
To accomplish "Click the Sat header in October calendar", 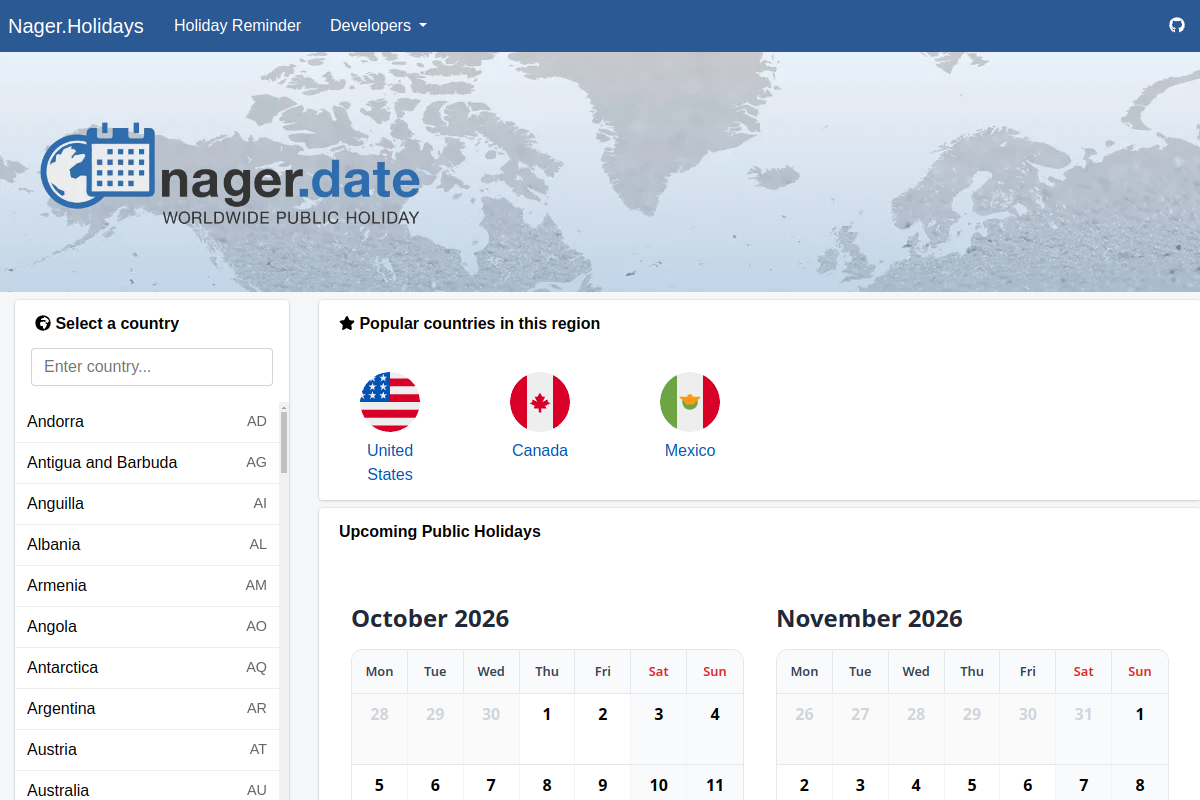I will pyautogui.click(x=659, y=672).
